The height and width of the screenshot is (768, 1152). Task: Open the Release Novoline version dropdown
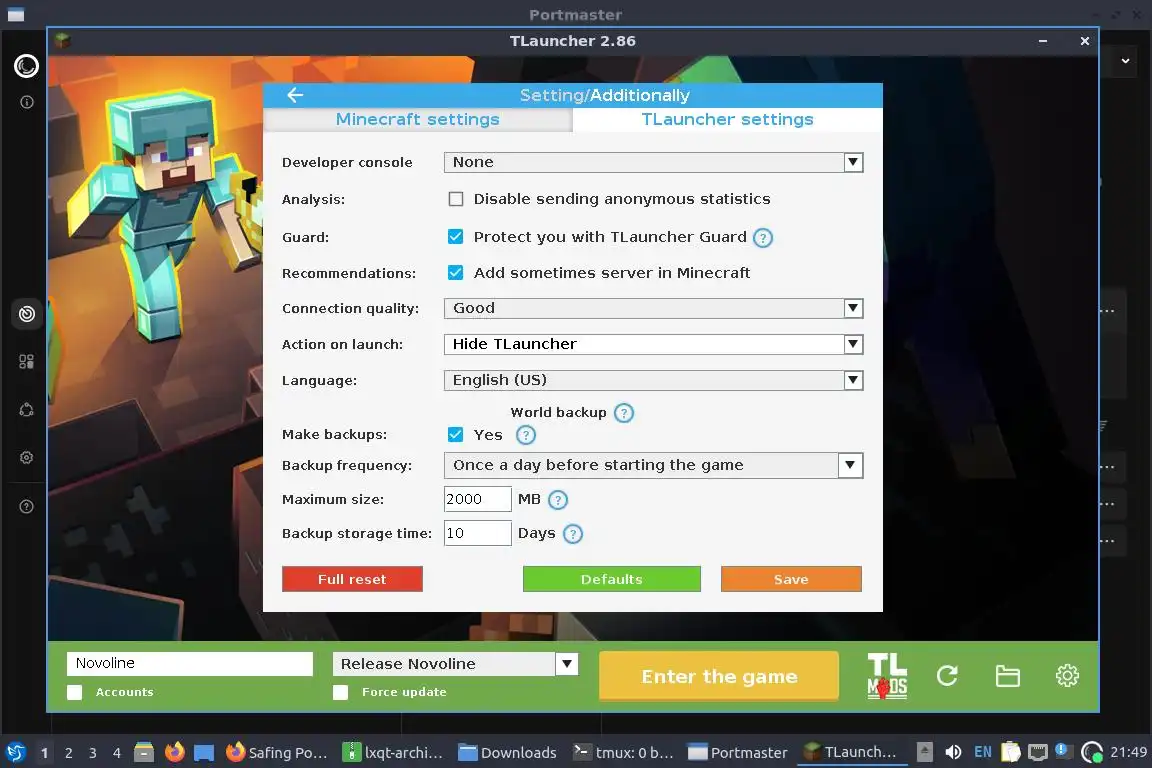click(456, 664)
